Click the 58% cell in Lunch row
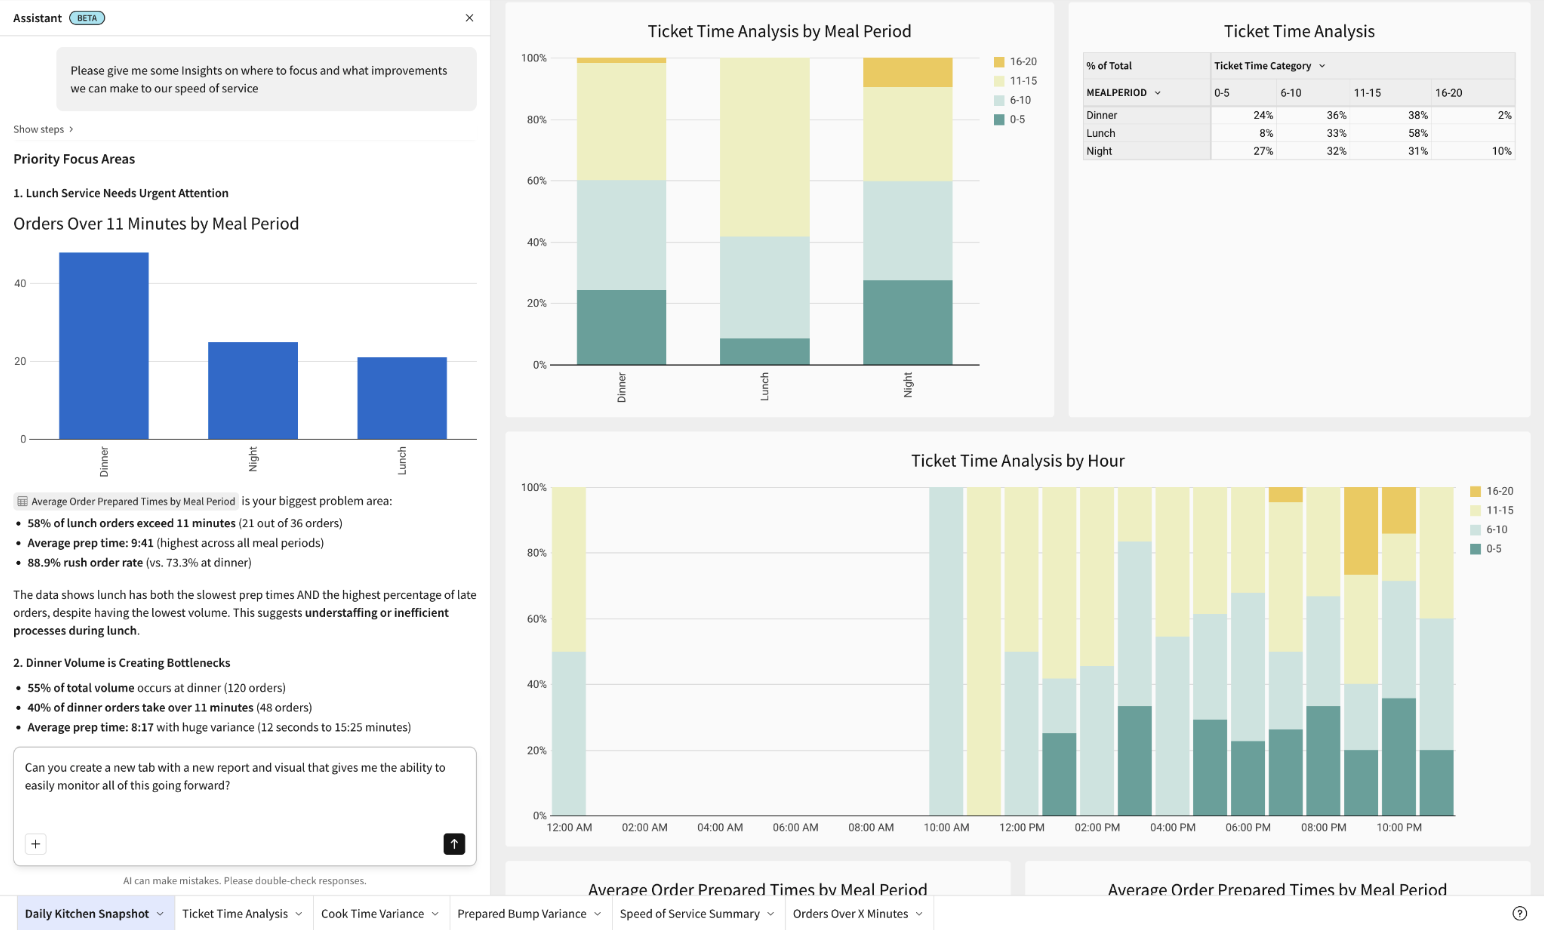Viewport: 1544px width, 930px height. (1391, 134)
